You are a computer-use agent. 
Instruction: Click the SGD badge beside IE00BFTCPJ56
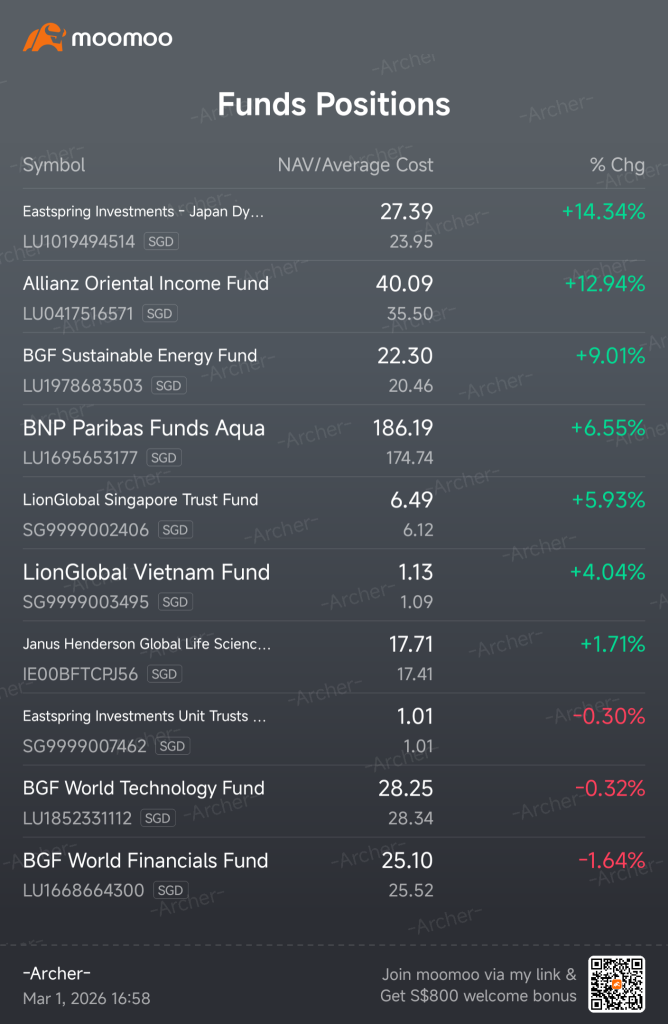[164, 674]
